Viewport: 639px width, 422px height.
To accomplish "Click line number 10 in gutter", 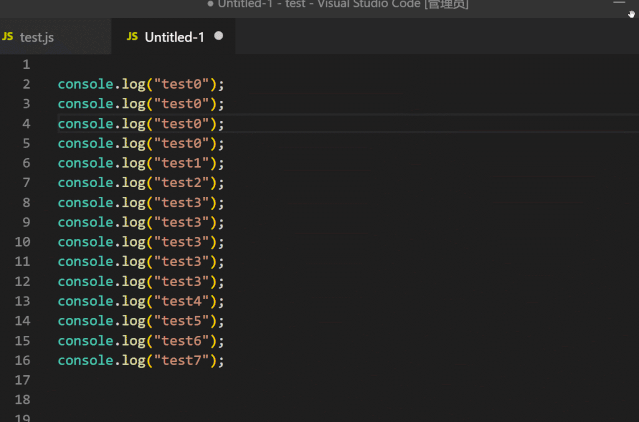I will tap(22, 242).
